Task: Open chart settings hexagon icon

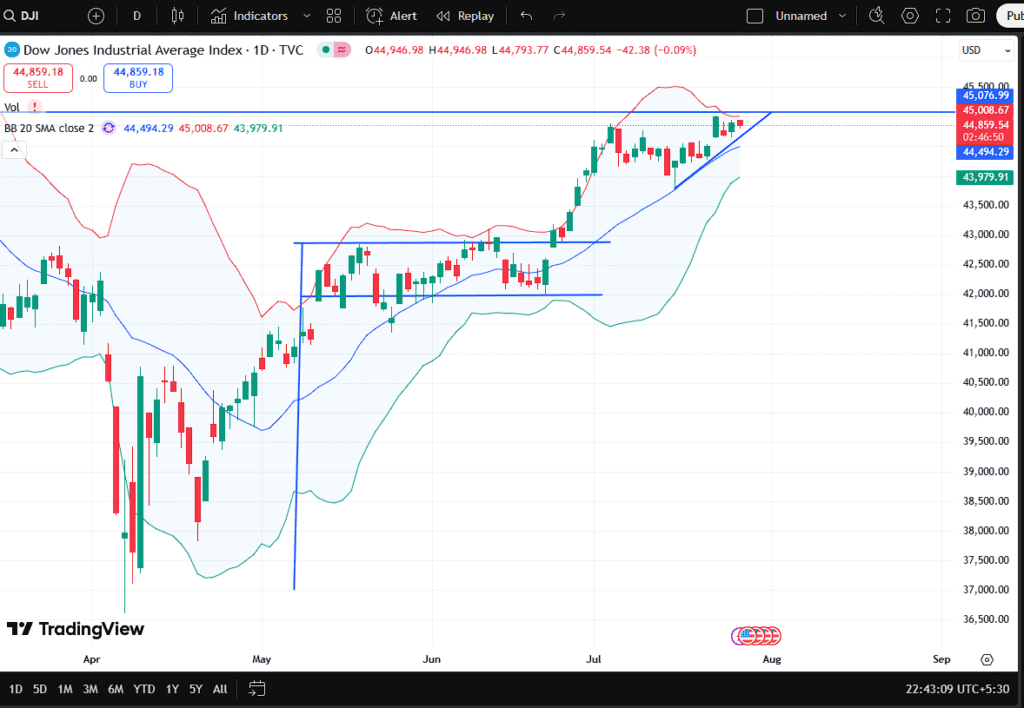Action: [x=910, y=16]
